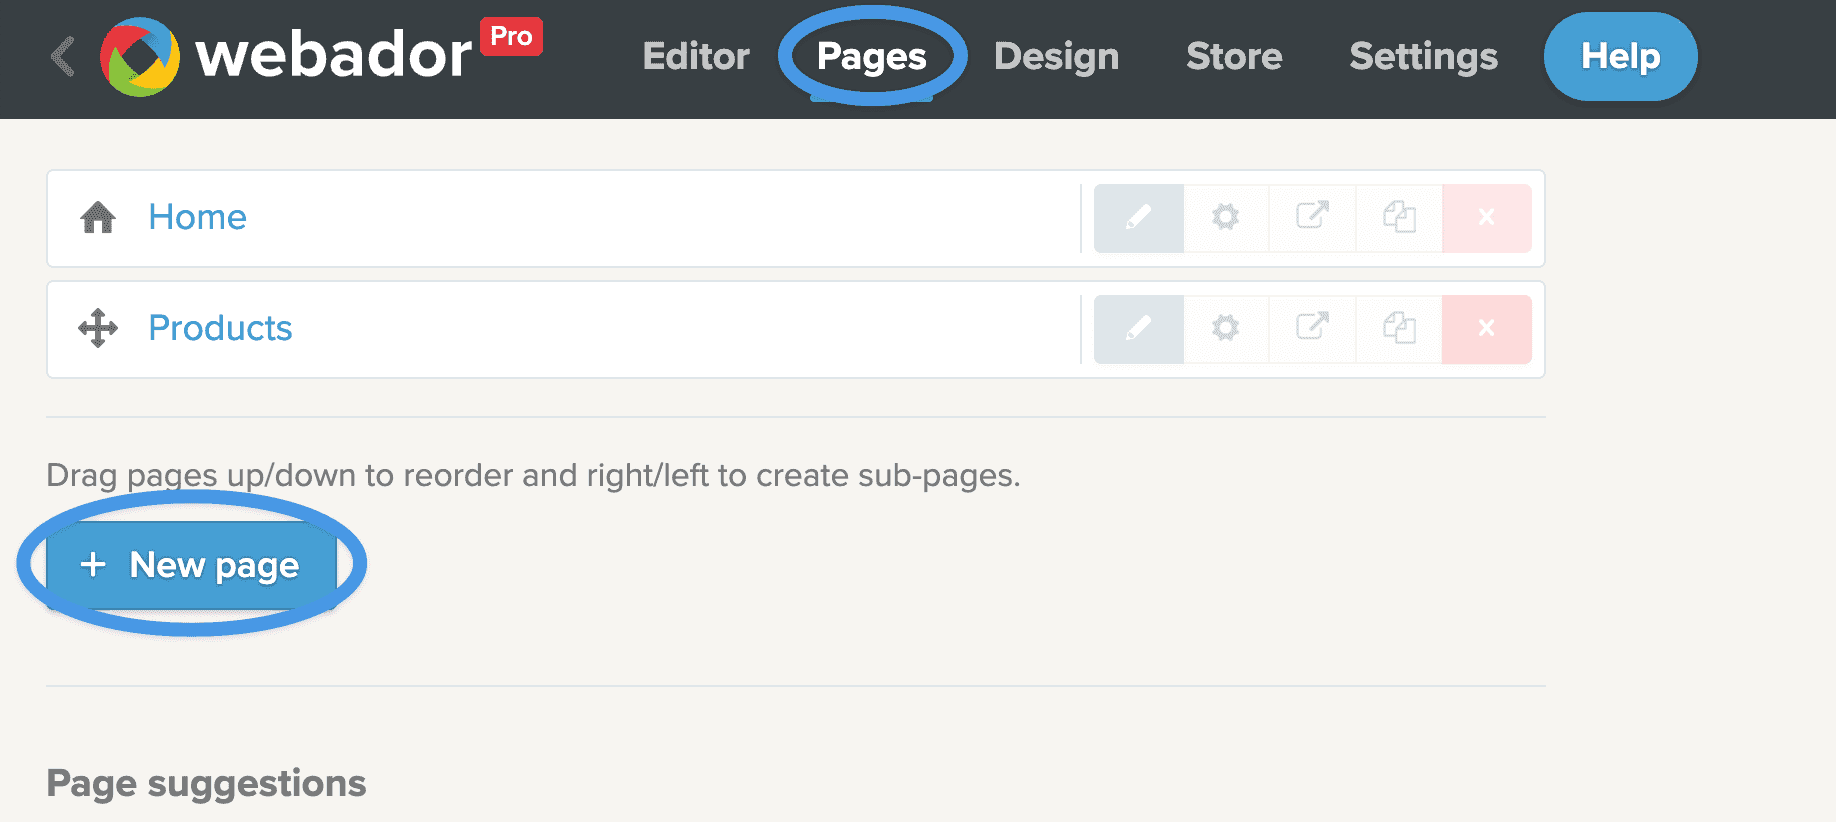Open gear settings for the Products page
This screenshot has height=822, width=1836.
[x=1226, y=328]
